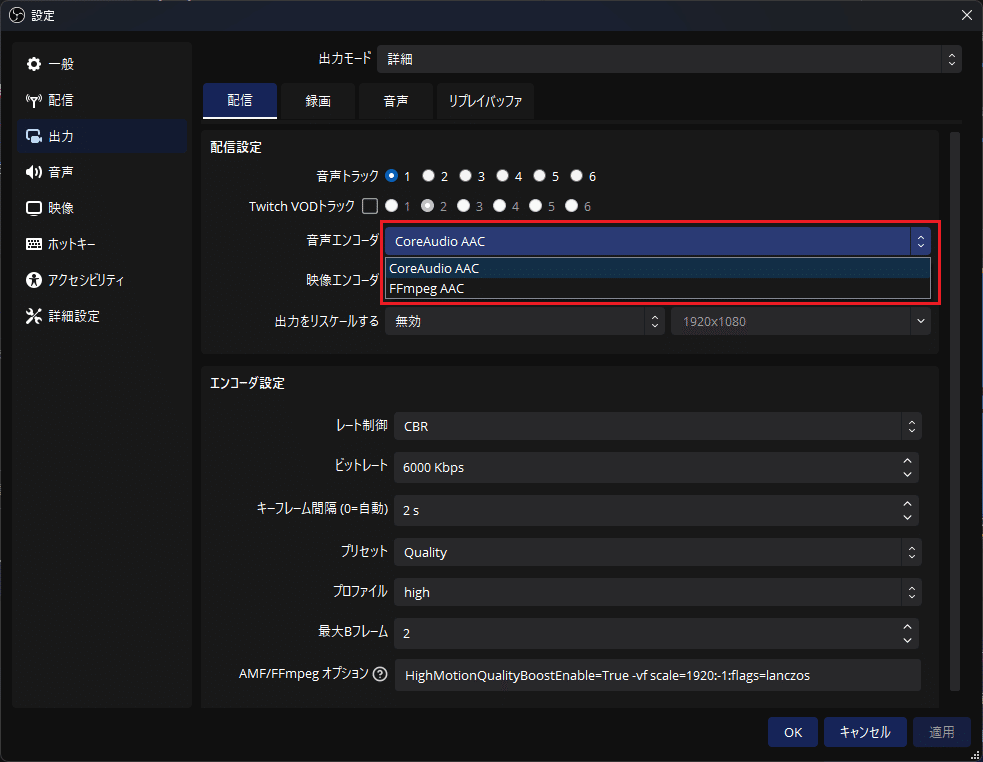983x762 pixels.
Task: Choose FFmpeg AAC from the encoder dropdown
Action: click(427, 288)
